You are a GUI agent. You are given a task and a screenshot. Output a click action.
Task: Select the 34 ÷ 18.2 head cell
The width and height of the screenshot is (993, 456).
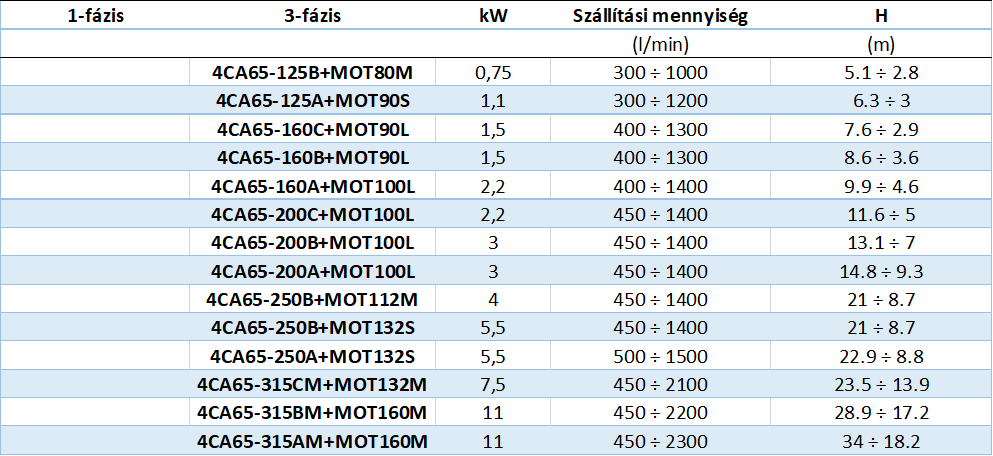point(881,441)
